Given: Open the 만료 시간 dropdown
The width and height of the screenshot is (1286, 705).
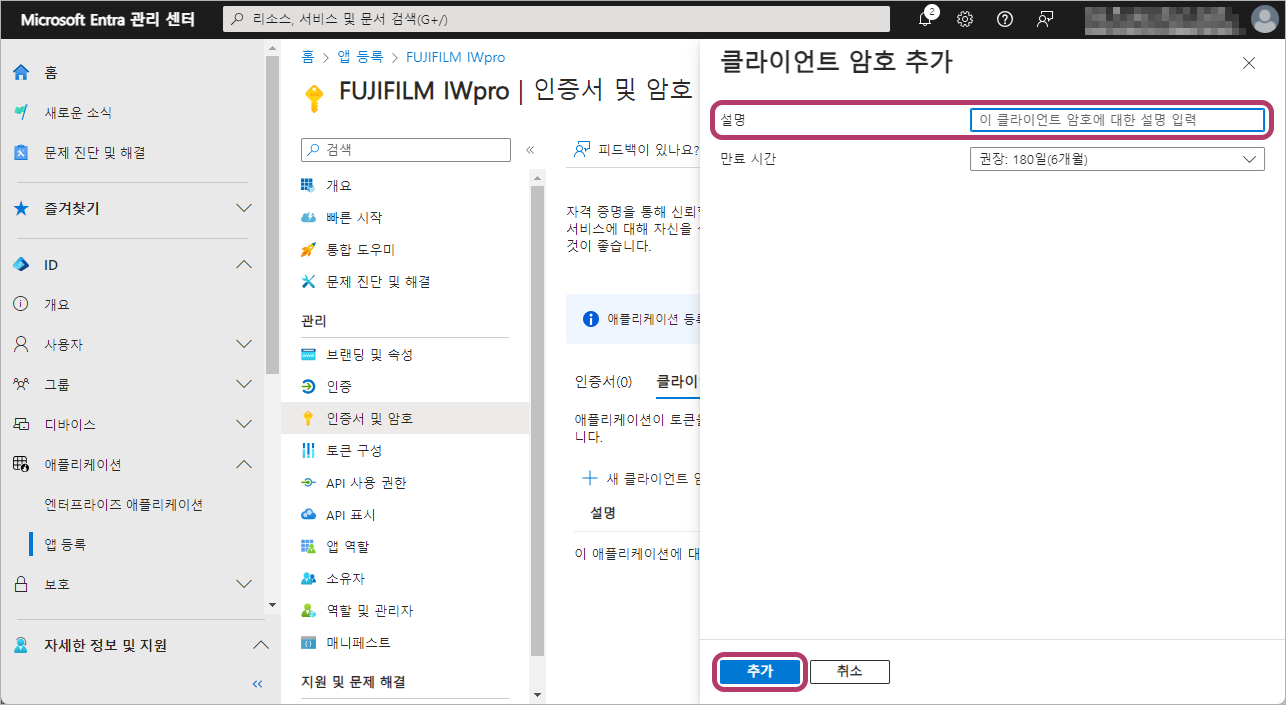Looking at the screenshot, I should tap(1117, 159).
